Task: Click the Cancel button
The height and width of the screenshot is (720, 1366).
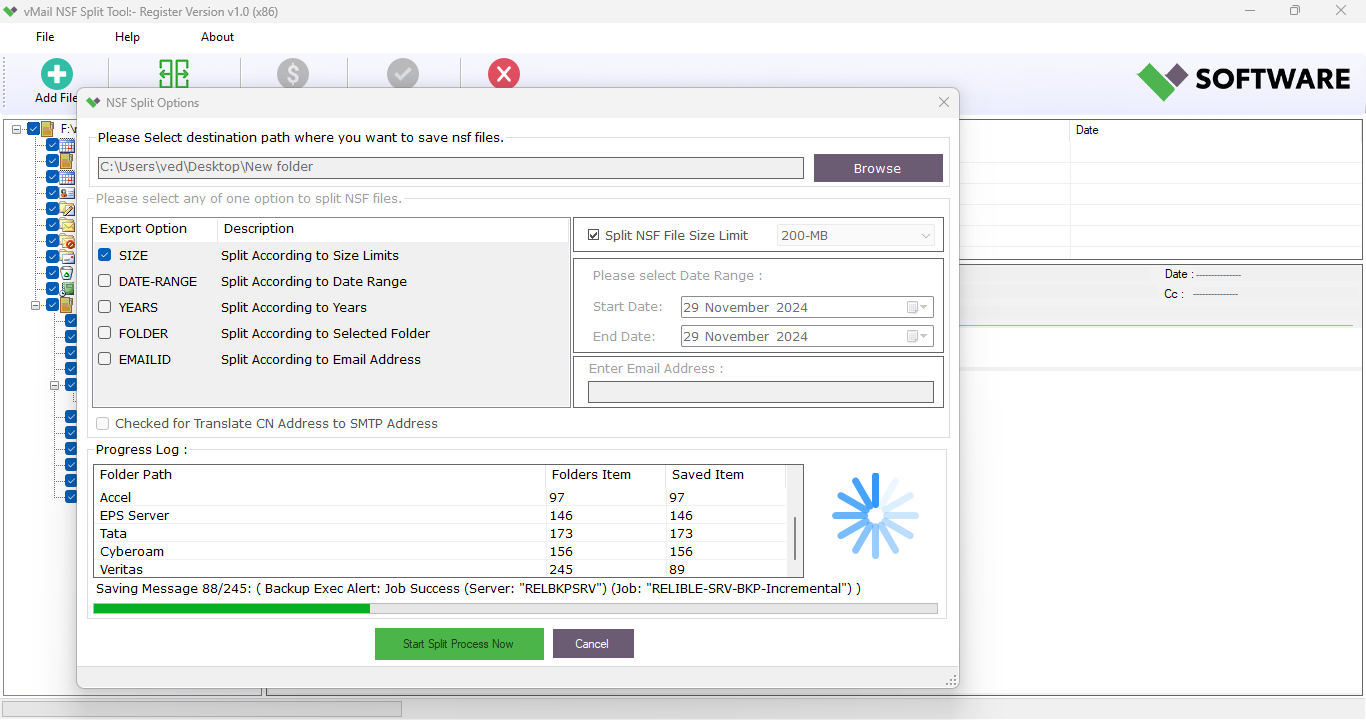Action: [x=593, y=644]
